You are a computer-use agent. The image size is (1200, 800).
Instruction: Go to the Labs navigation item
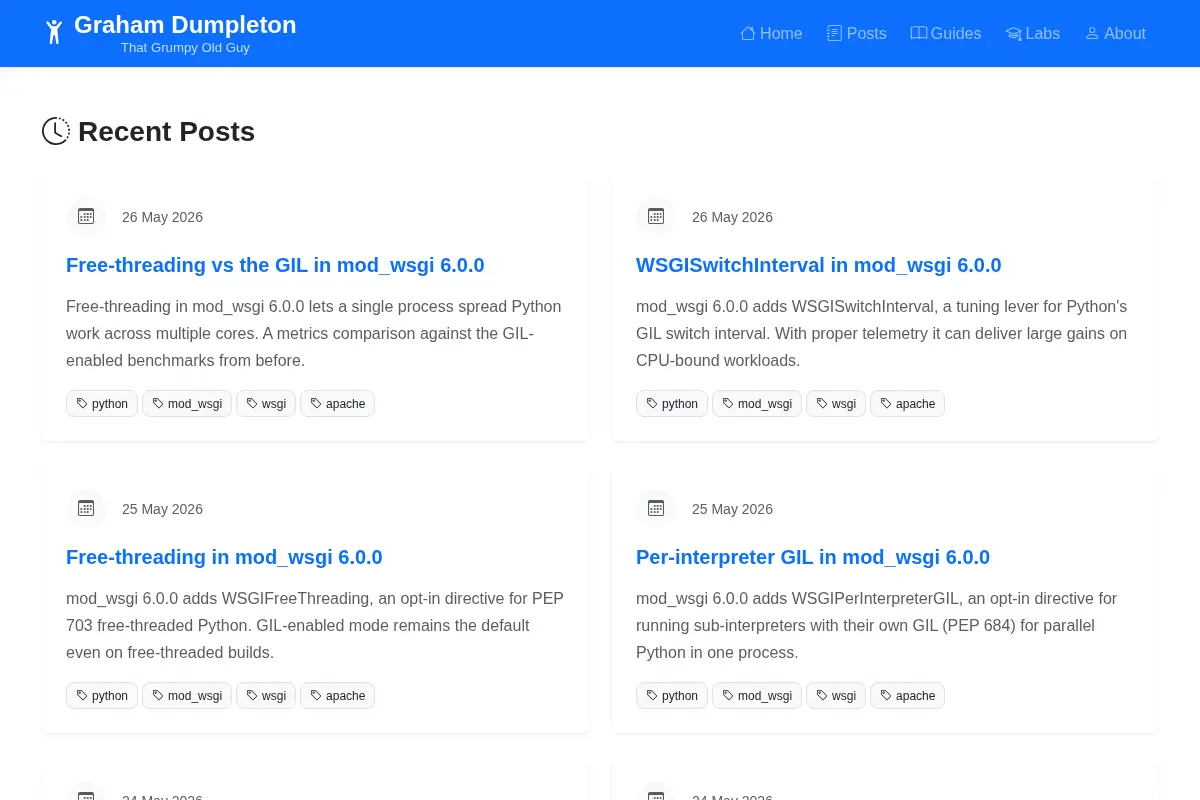point(1033,33)
